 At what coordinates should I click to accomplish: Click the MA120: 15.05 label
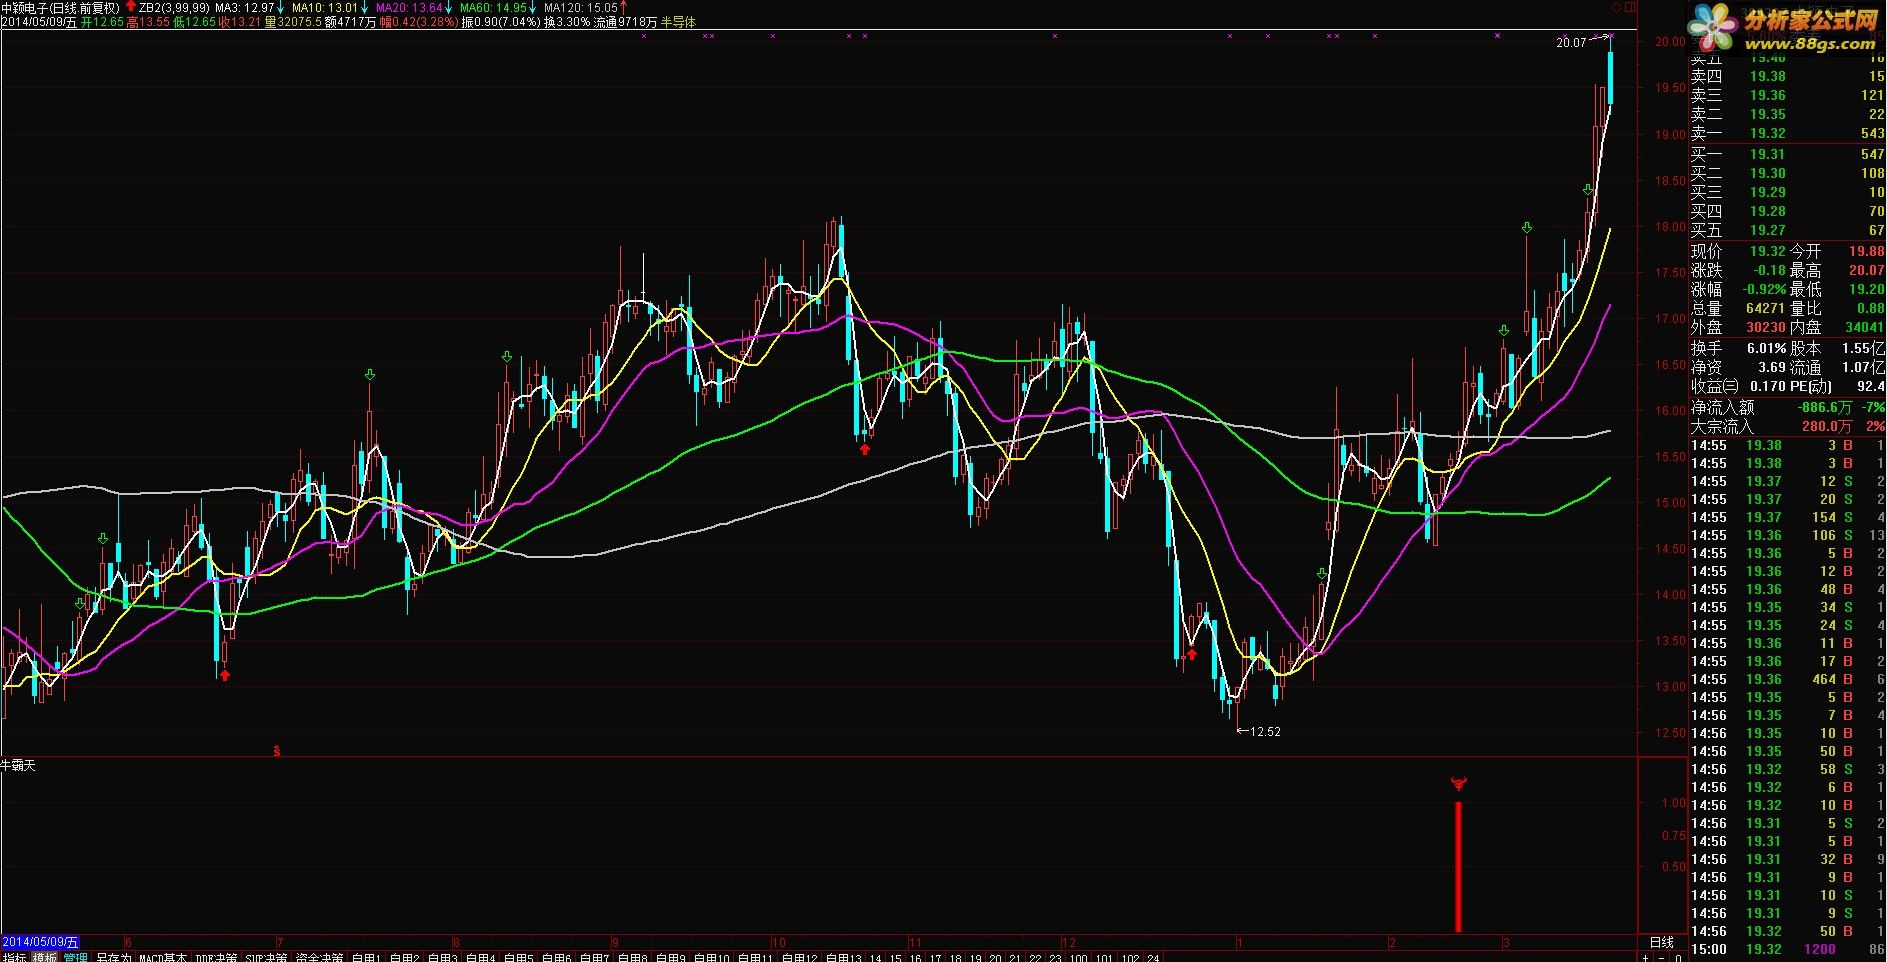(x=580, y=7)
